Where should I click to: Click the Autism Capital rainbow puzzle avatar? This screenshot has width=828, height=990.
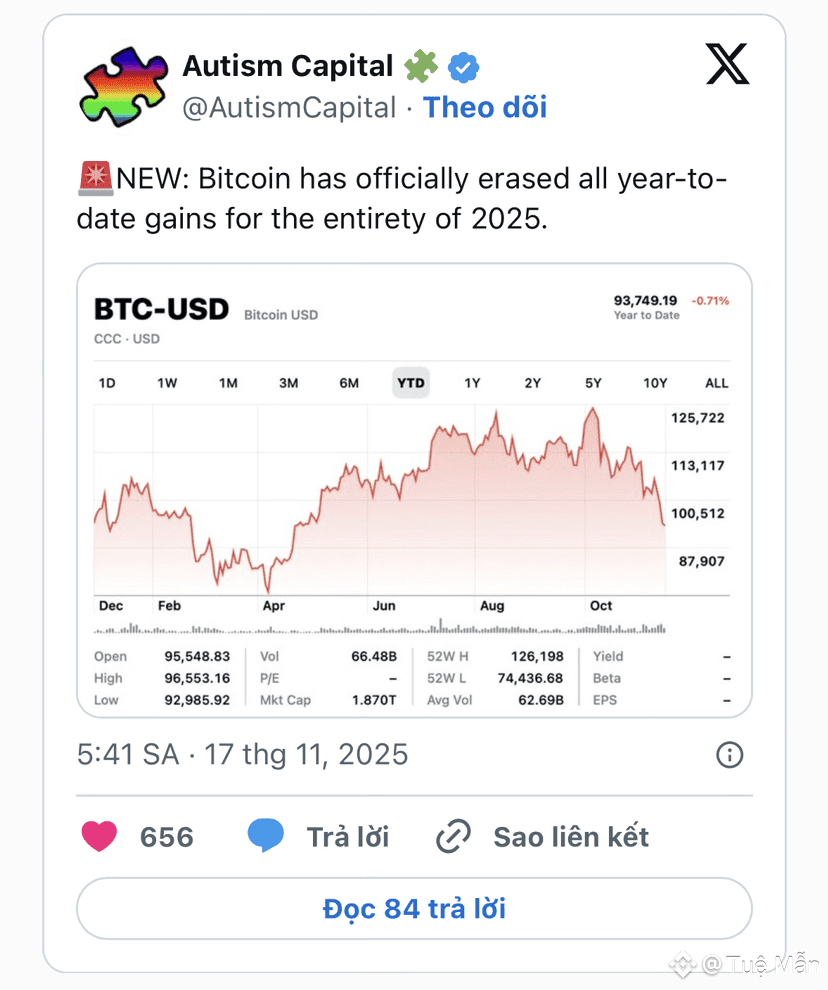(x=121, y=87)
